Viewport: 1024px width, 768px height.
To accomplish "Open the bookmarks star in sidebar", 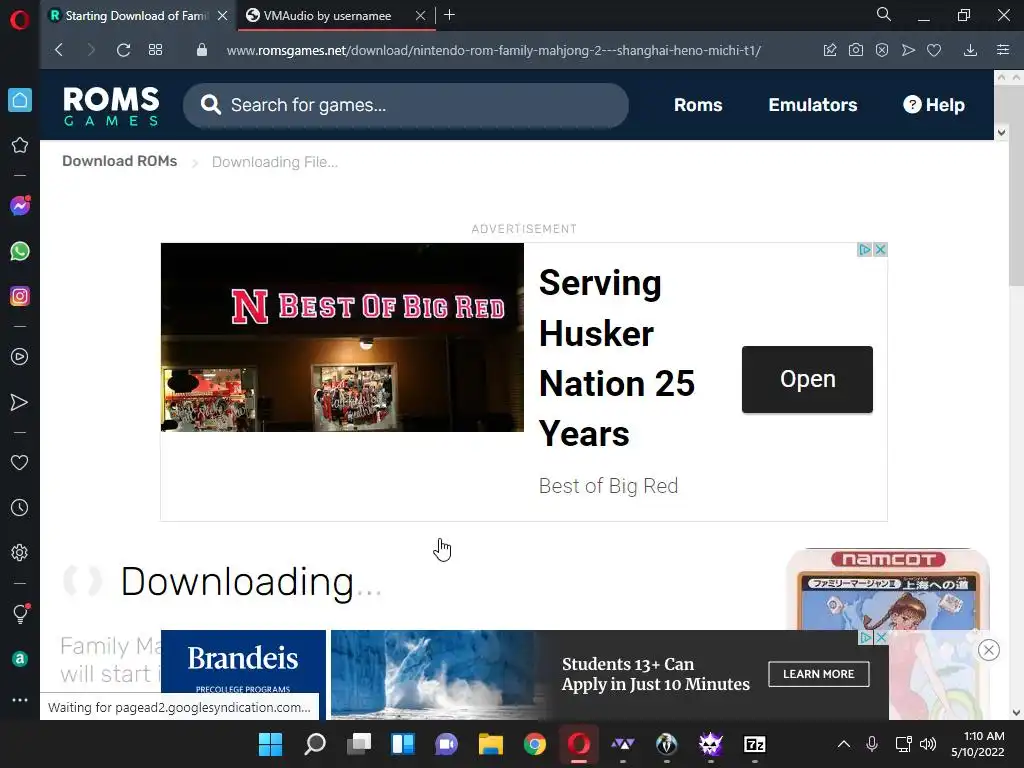I will 20,145.
